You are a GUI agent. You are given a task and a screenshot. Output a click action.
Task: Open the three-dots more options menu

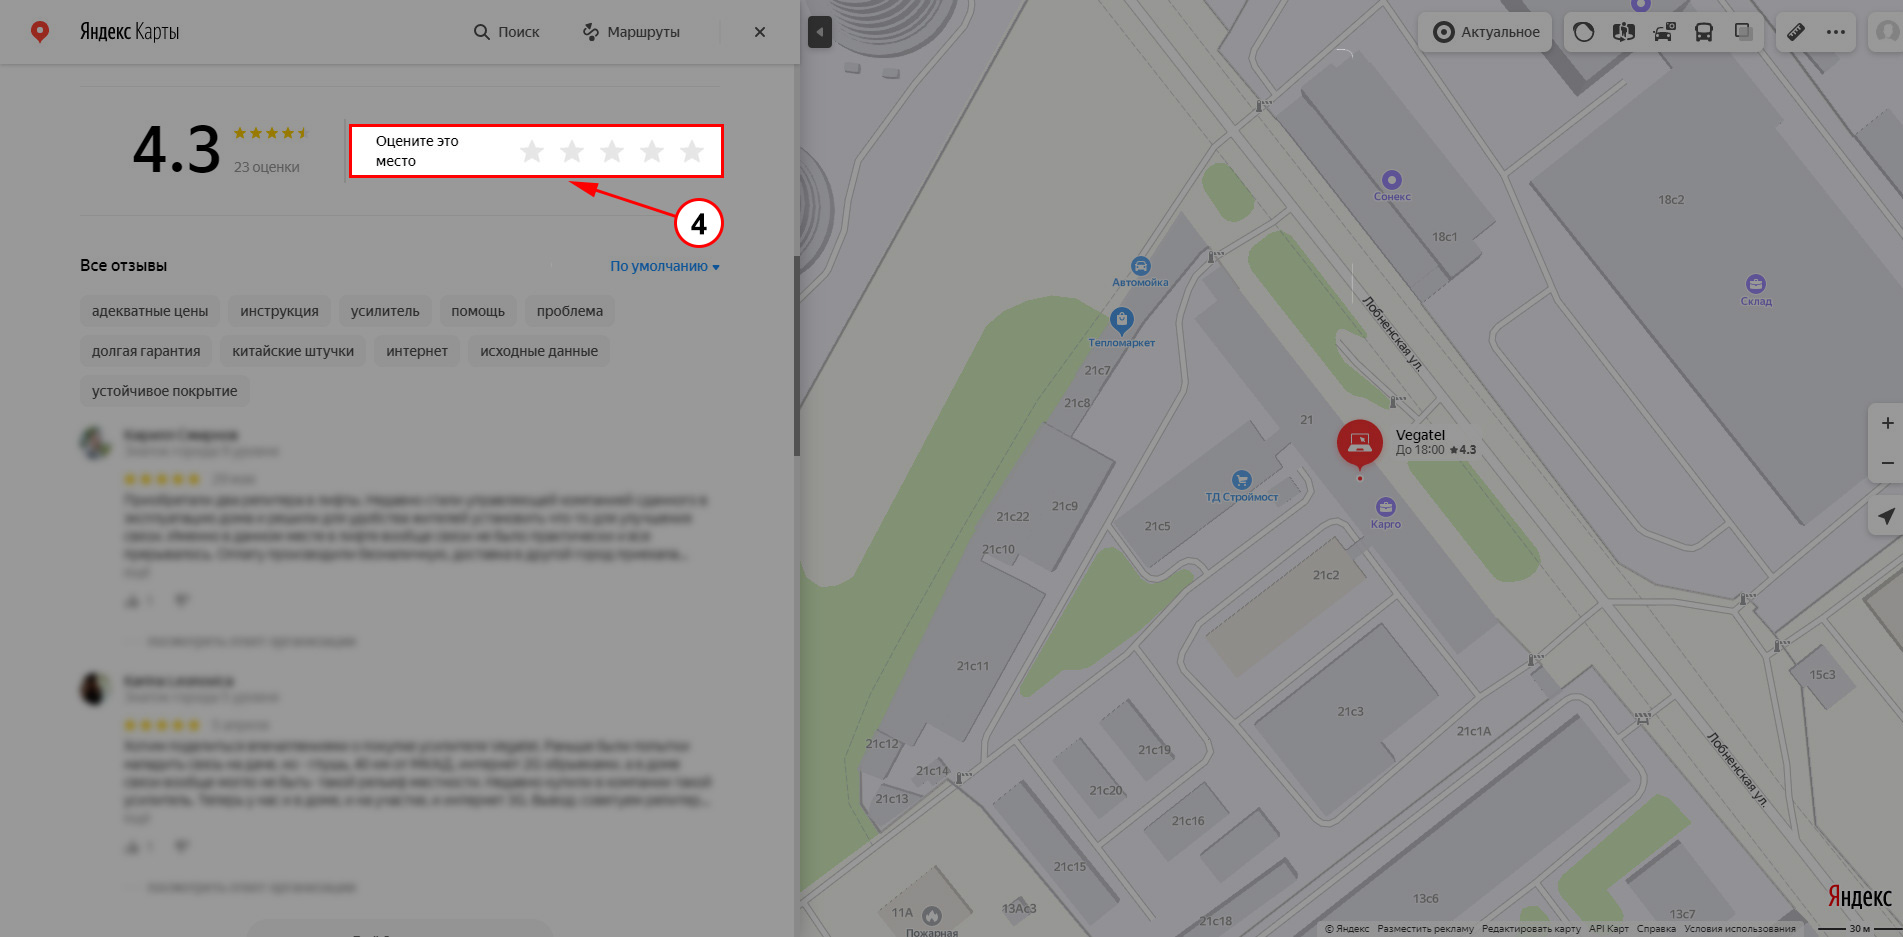tap(1836, 32)
